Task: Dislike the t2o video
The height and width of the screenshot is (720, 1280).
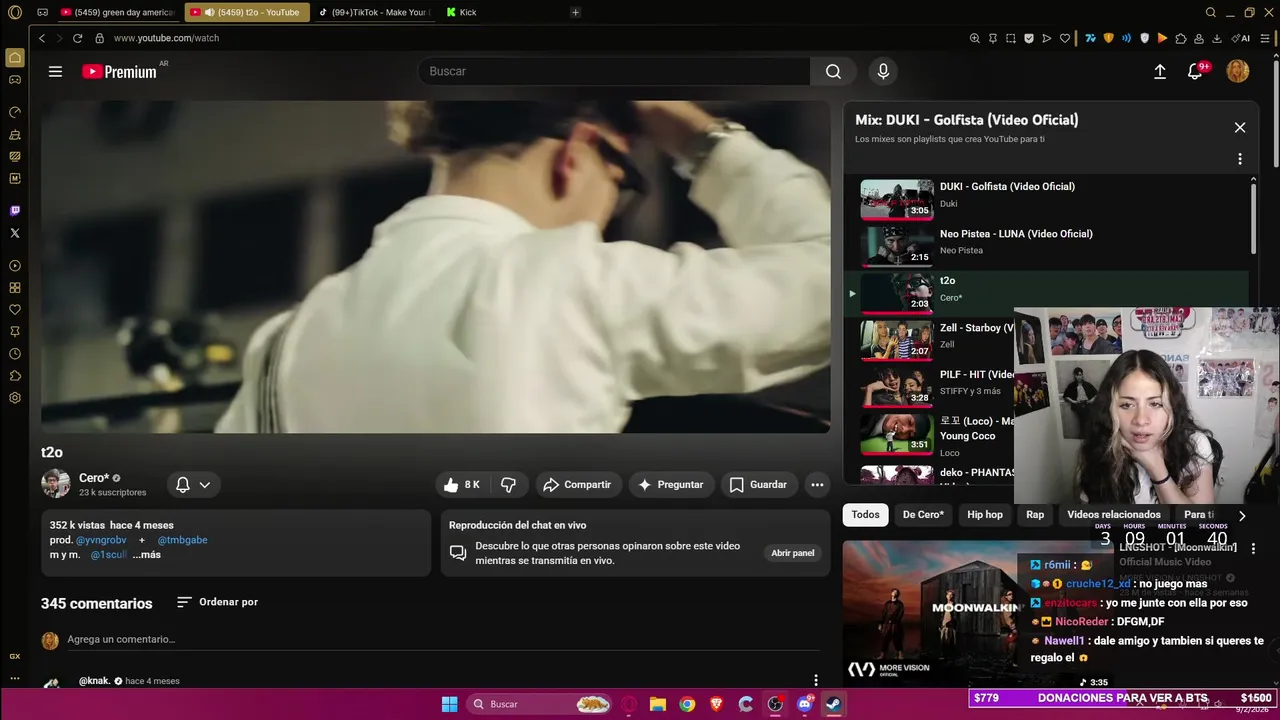Action: (508, 485)
